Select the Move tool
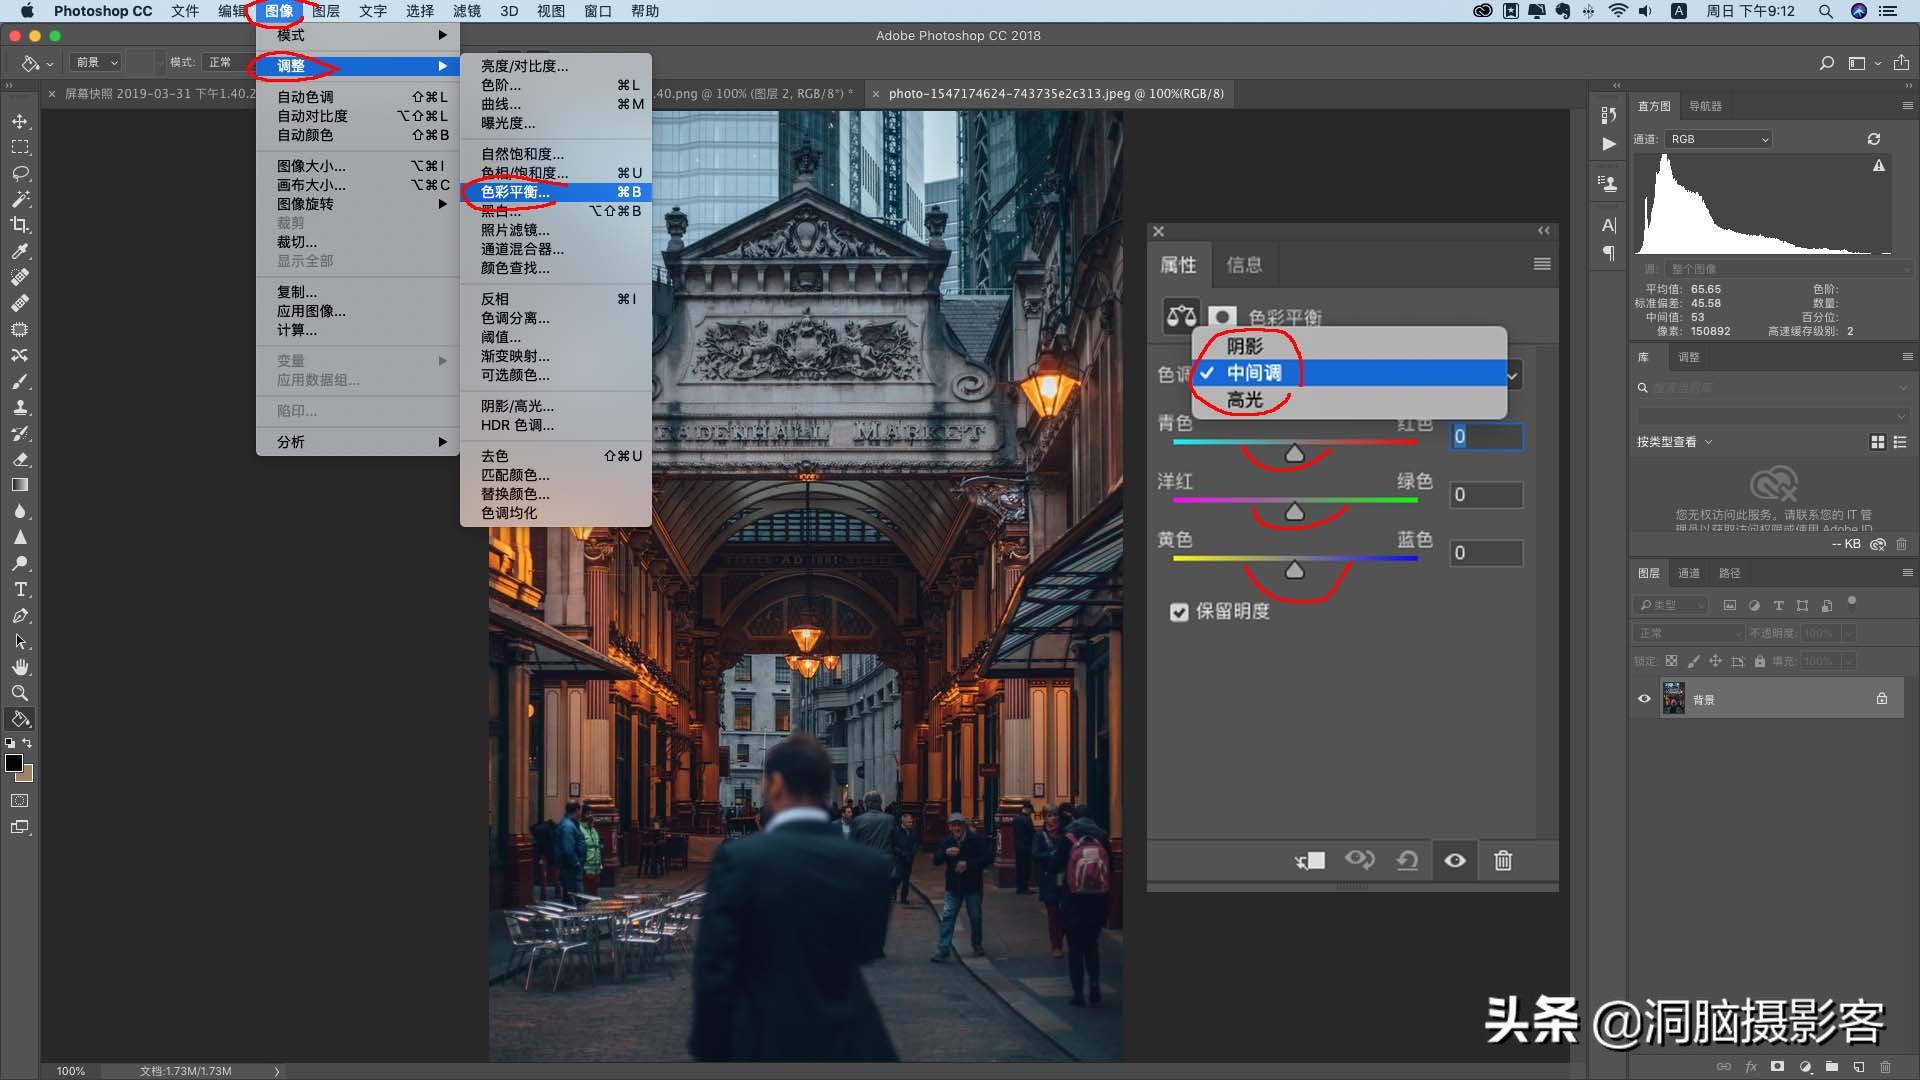This screenshot has width=1920, height=1080. (20, 121)
